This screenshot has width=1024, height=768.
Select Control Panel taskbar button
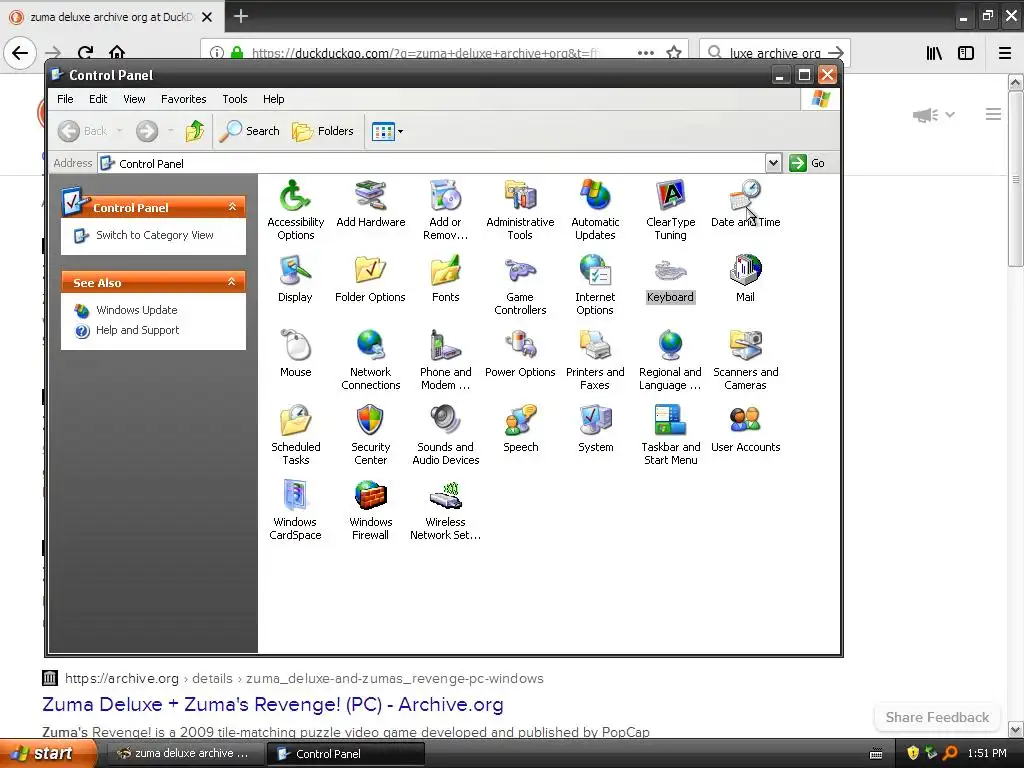pyautogui.click(x=345, y=754)
